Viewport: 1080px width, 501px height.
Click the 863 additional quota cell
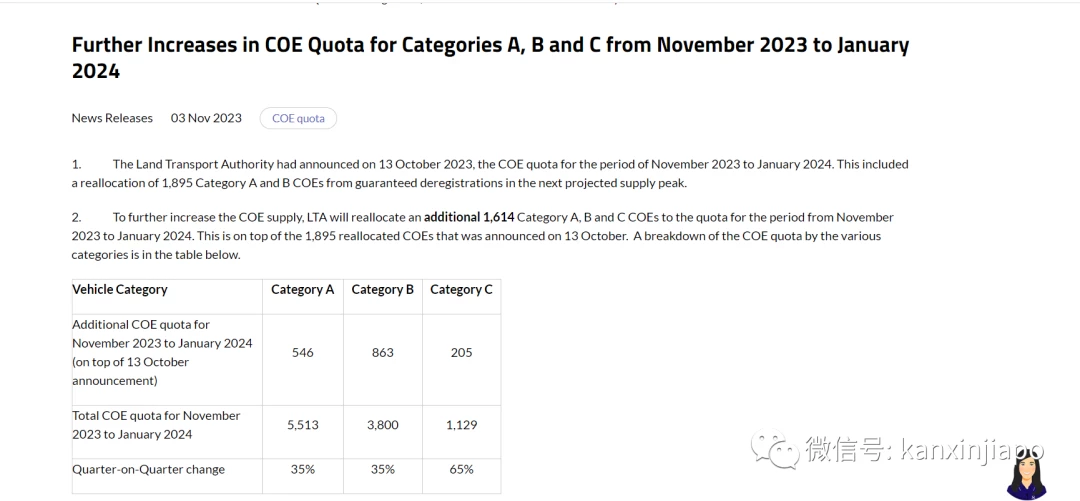click(382, 353)
